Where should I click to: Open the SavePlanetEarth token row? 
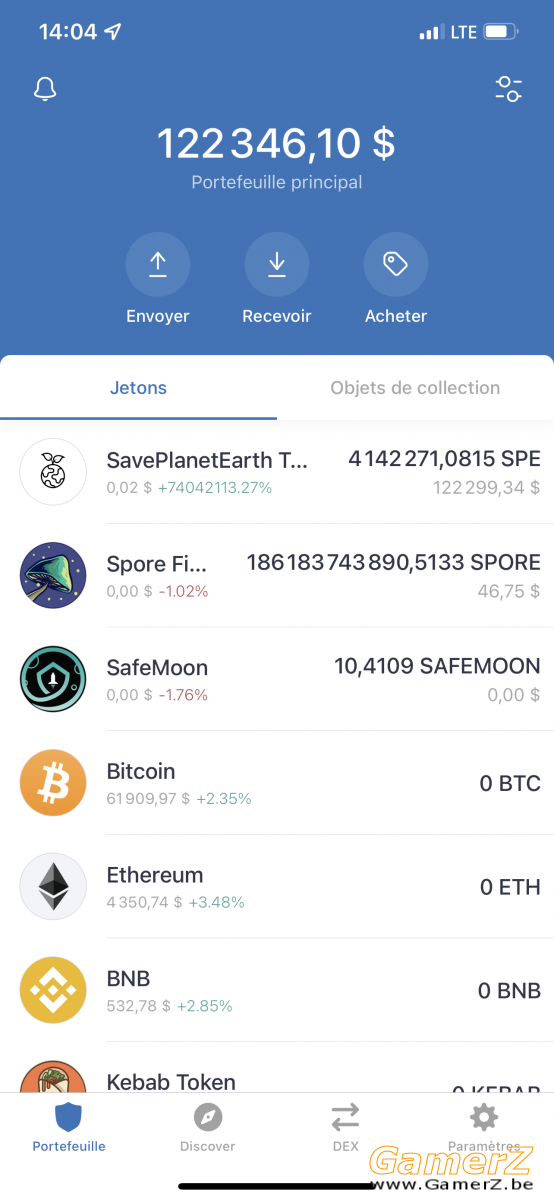[277, 472]
